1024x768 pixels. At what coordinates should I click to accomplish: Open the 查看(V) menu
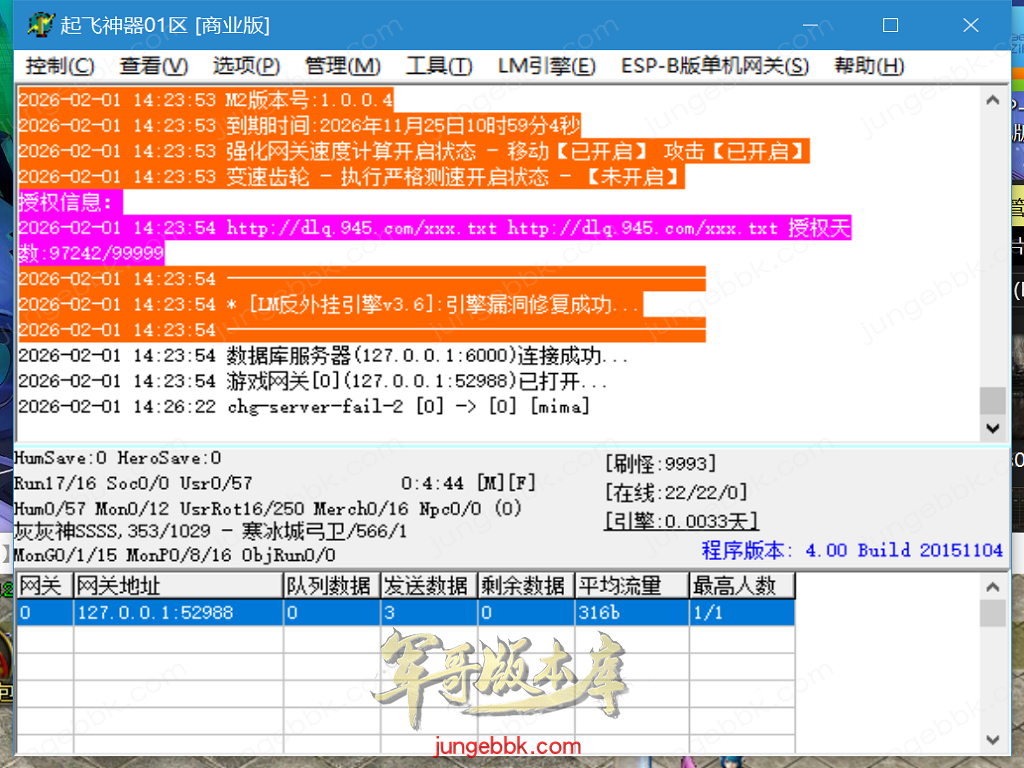click(153, 66)
